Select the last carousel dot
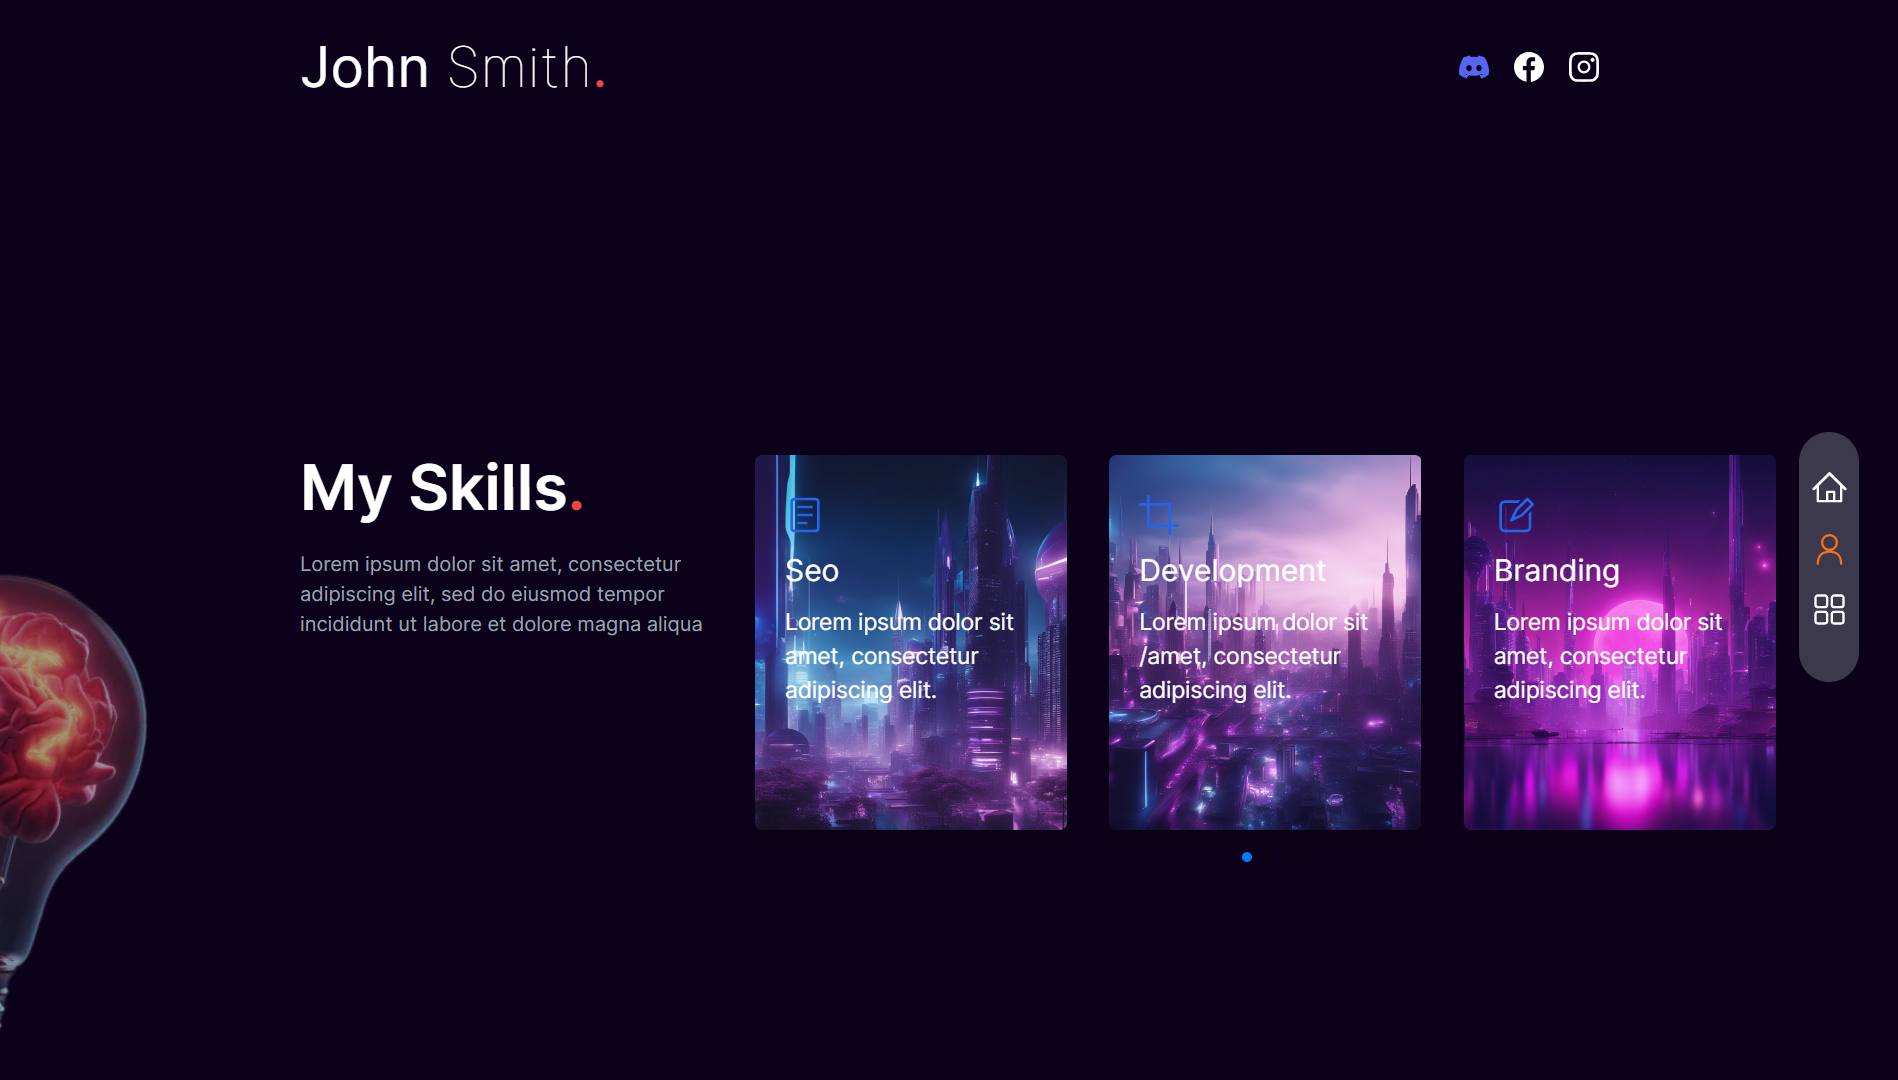Image resolution: width=1898 pixels, height=1080 pixels. click(x=1307, y=857)
